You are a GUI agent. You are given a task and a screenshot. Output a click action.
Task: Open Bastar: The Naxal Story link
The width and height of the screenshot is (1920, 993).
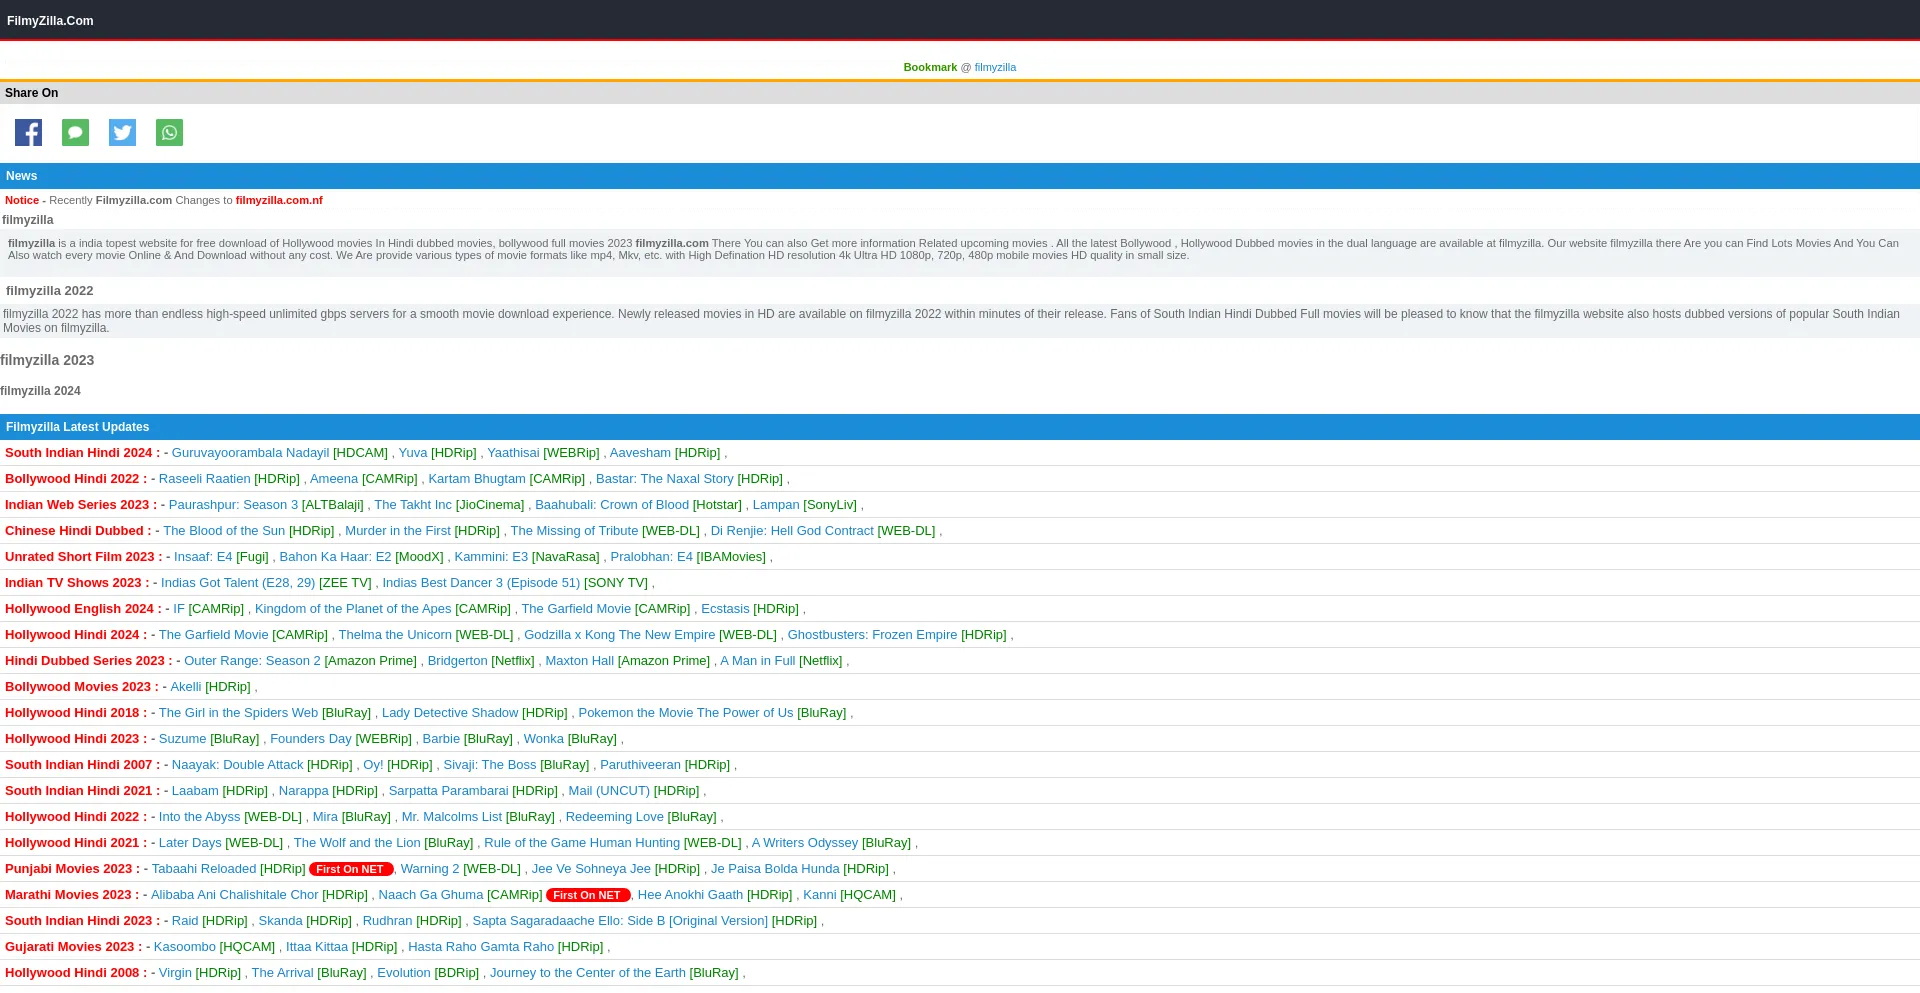click(665, 479)
